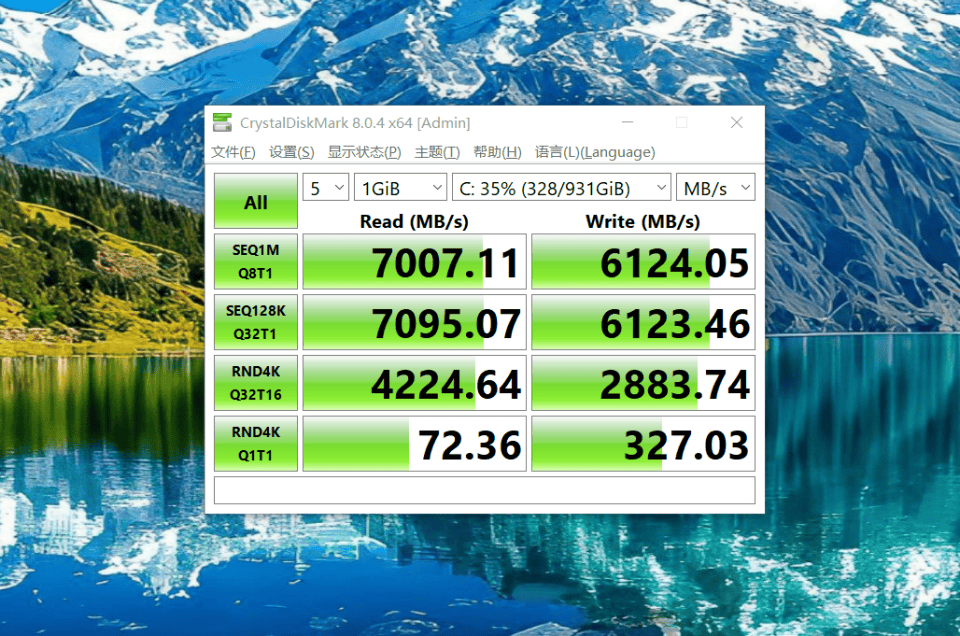The width and height of the screenshot is (960, 636).
Task: Open the 语言(L)(Language) menu
Action: (595, 152)
